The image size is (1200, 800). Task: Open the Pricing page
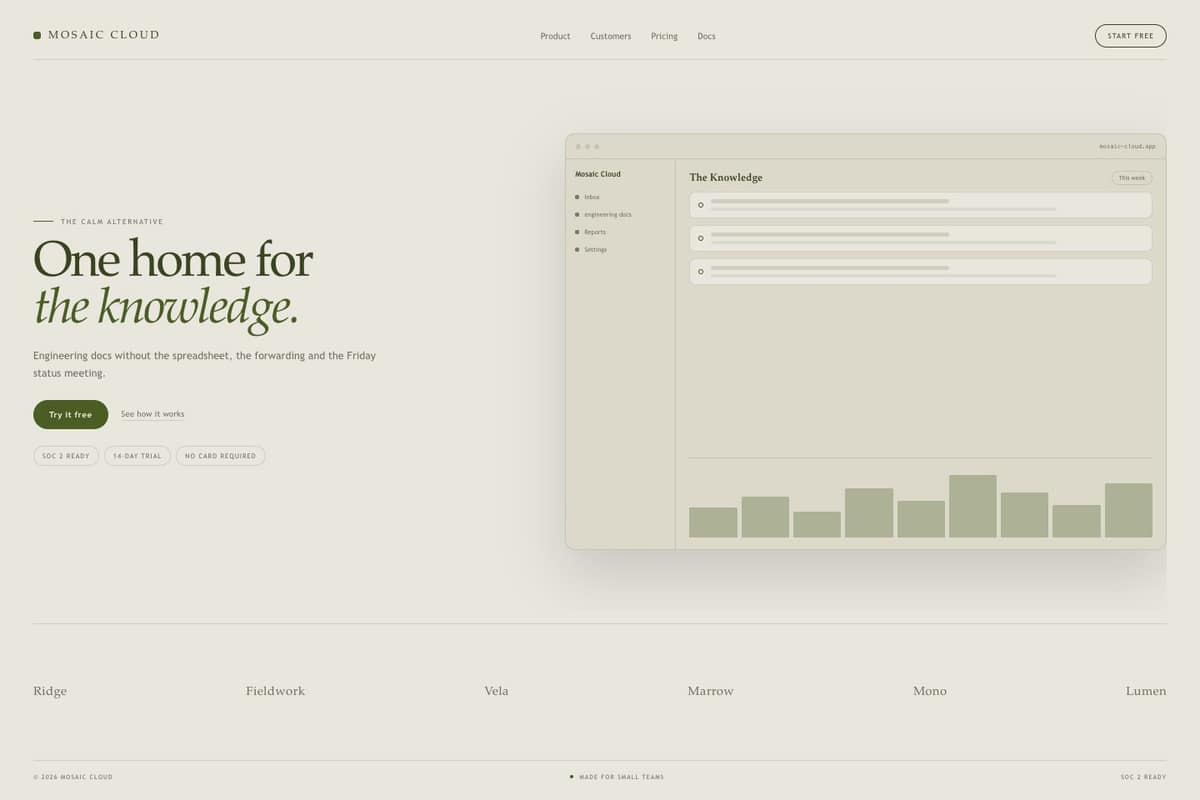point(664,36)
